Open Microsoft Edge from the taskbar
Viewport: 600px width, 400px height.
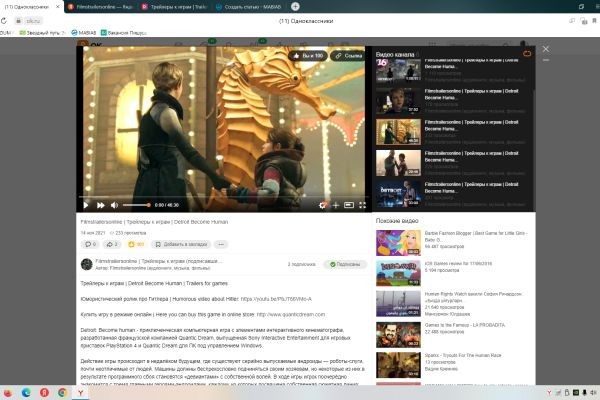click(x=26, y=392)
